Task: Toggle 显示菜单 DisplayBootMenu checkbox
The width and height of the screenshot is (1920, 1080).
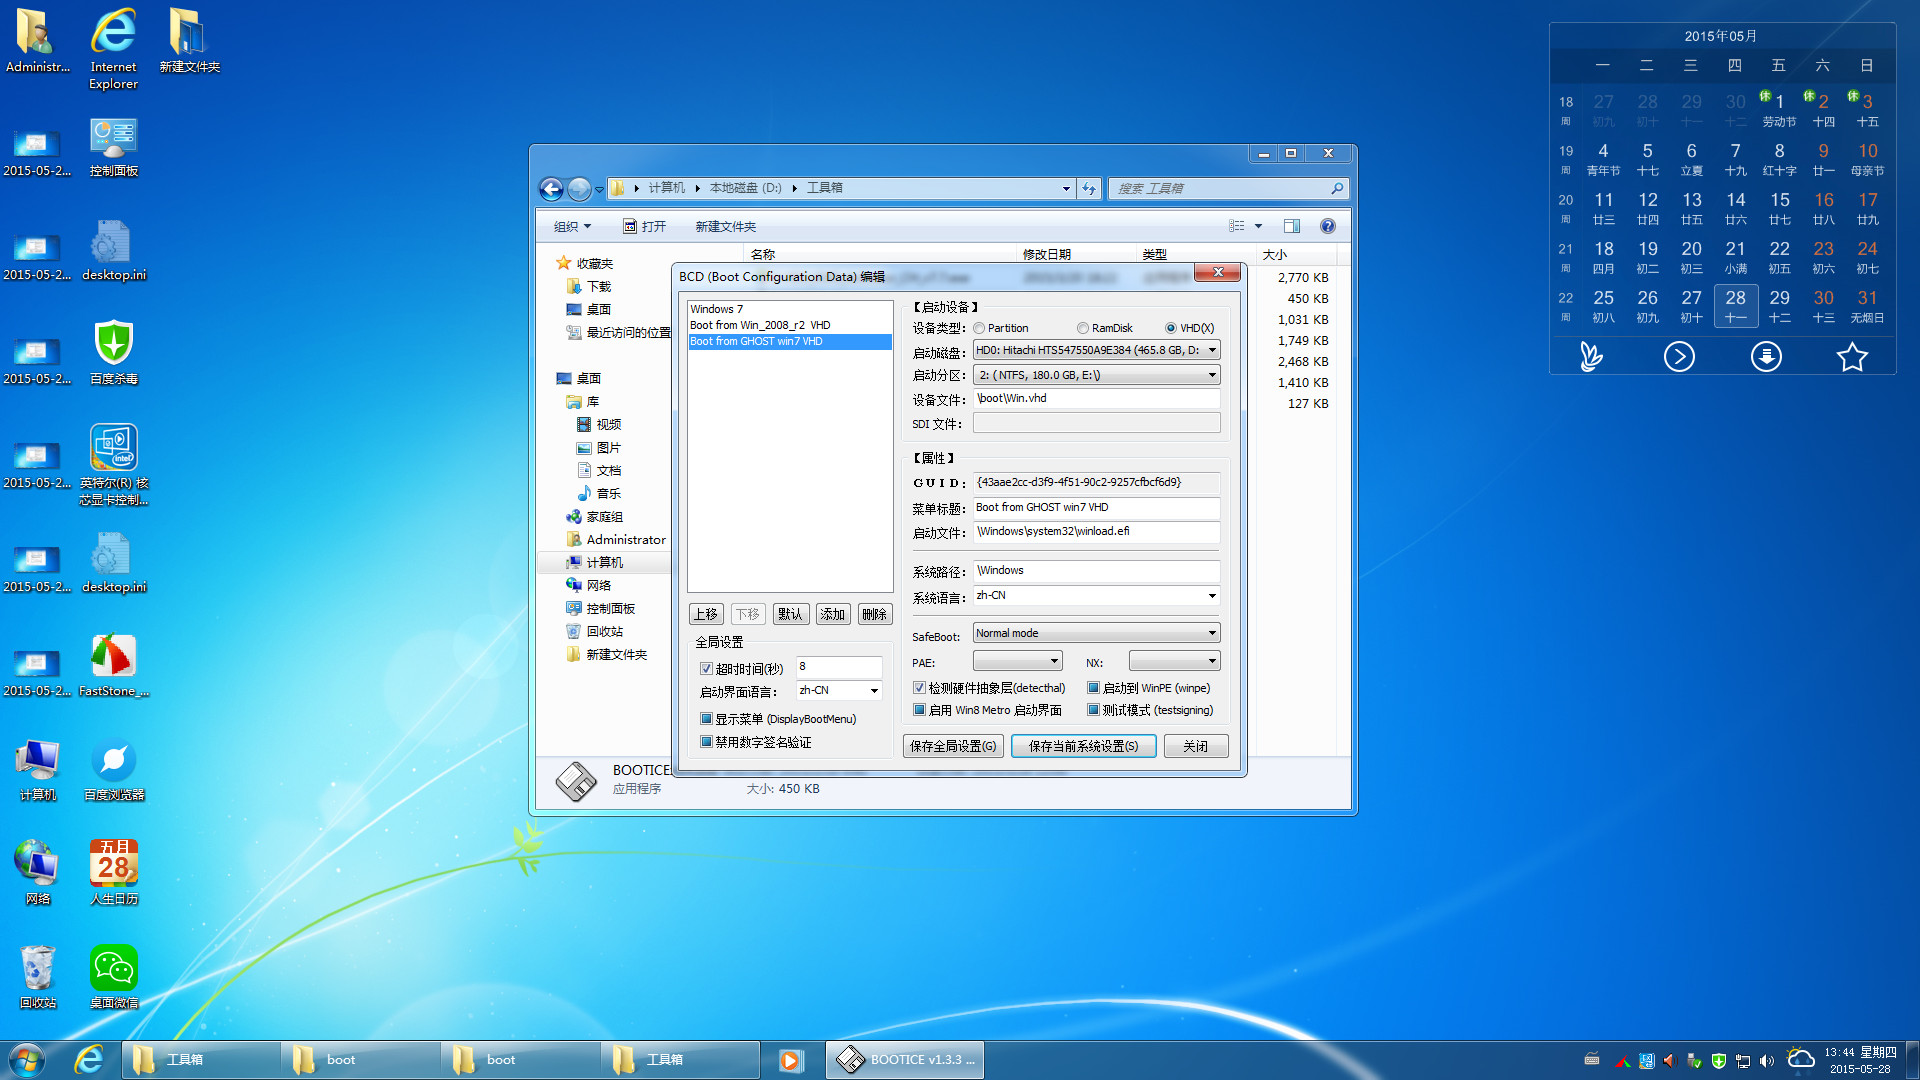Action: (706, 719)
